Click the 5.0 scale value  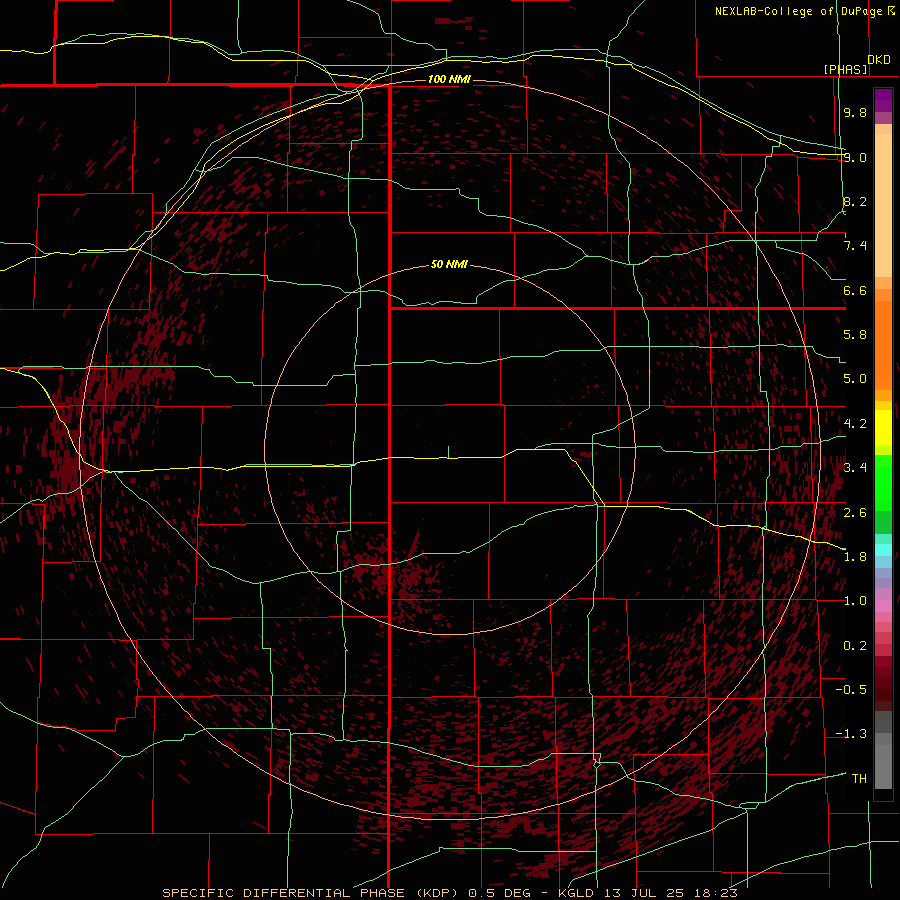tap(855, 379)
